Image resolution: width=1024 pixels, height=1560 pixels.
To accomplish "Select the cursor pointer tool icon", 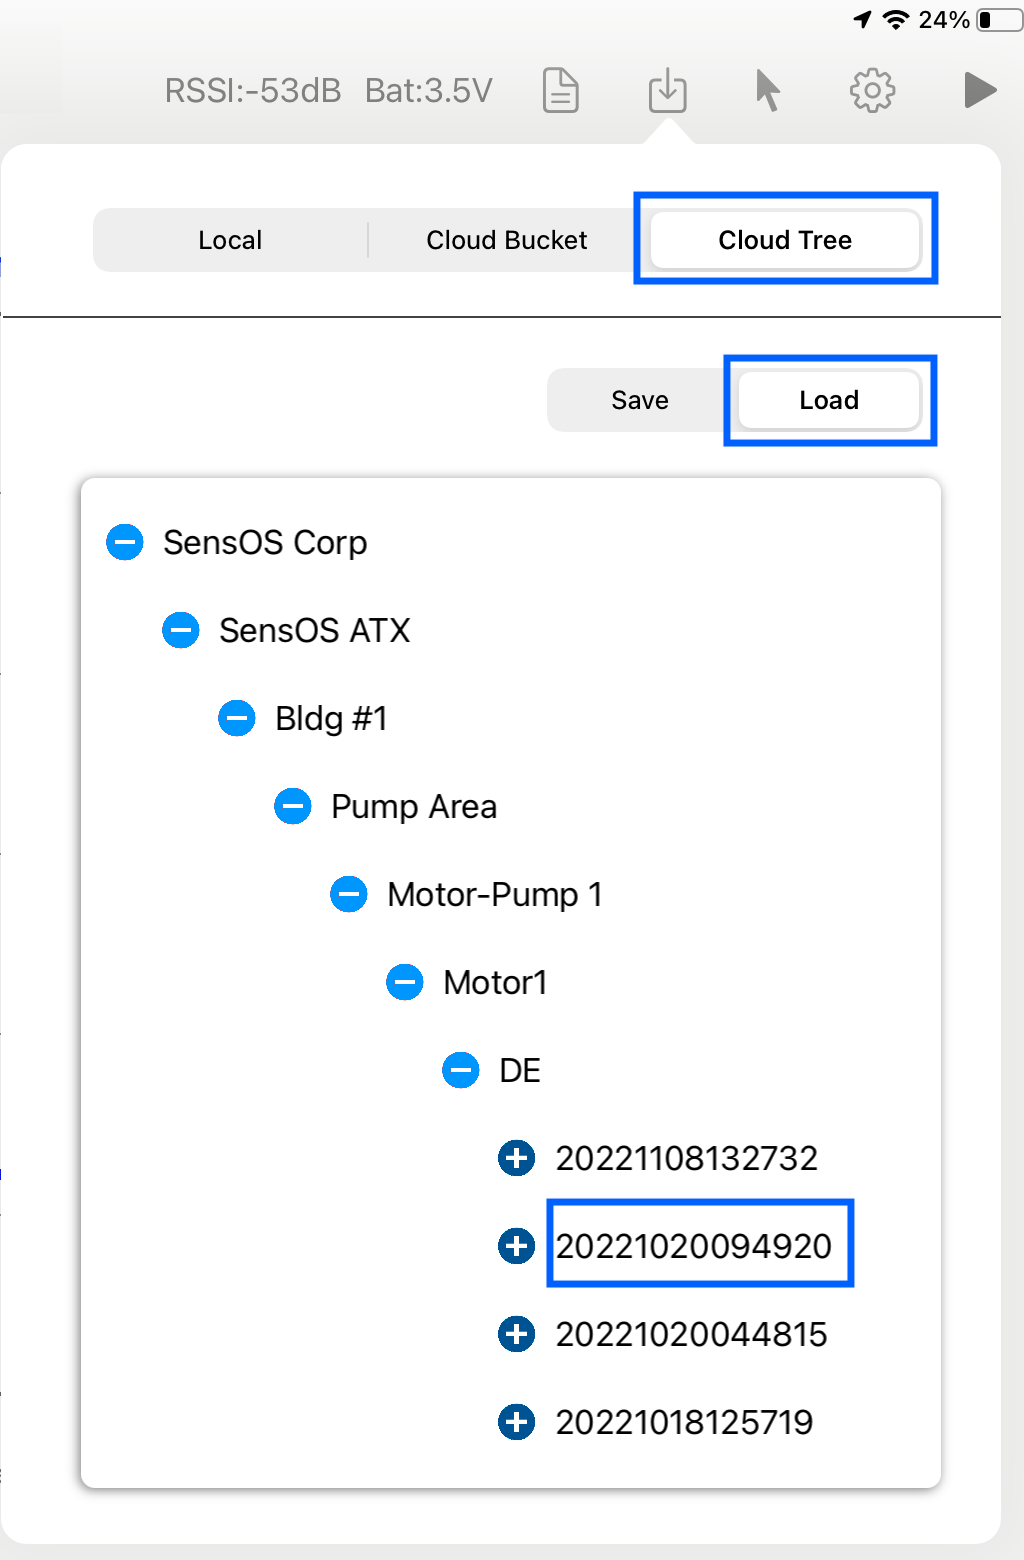I will point(767,91).
